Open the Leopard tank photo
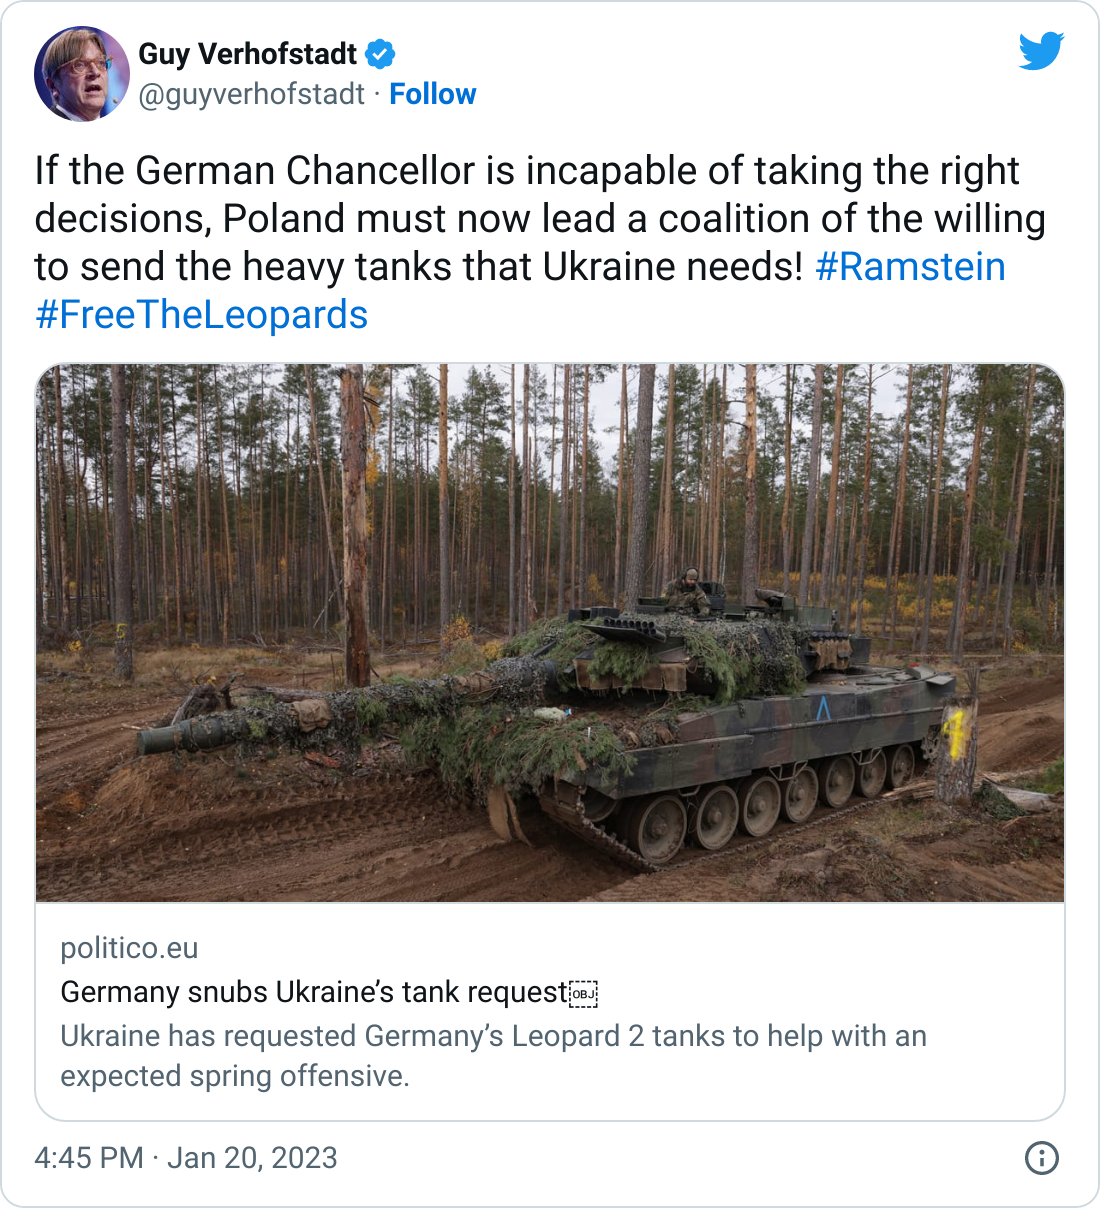 550,633
